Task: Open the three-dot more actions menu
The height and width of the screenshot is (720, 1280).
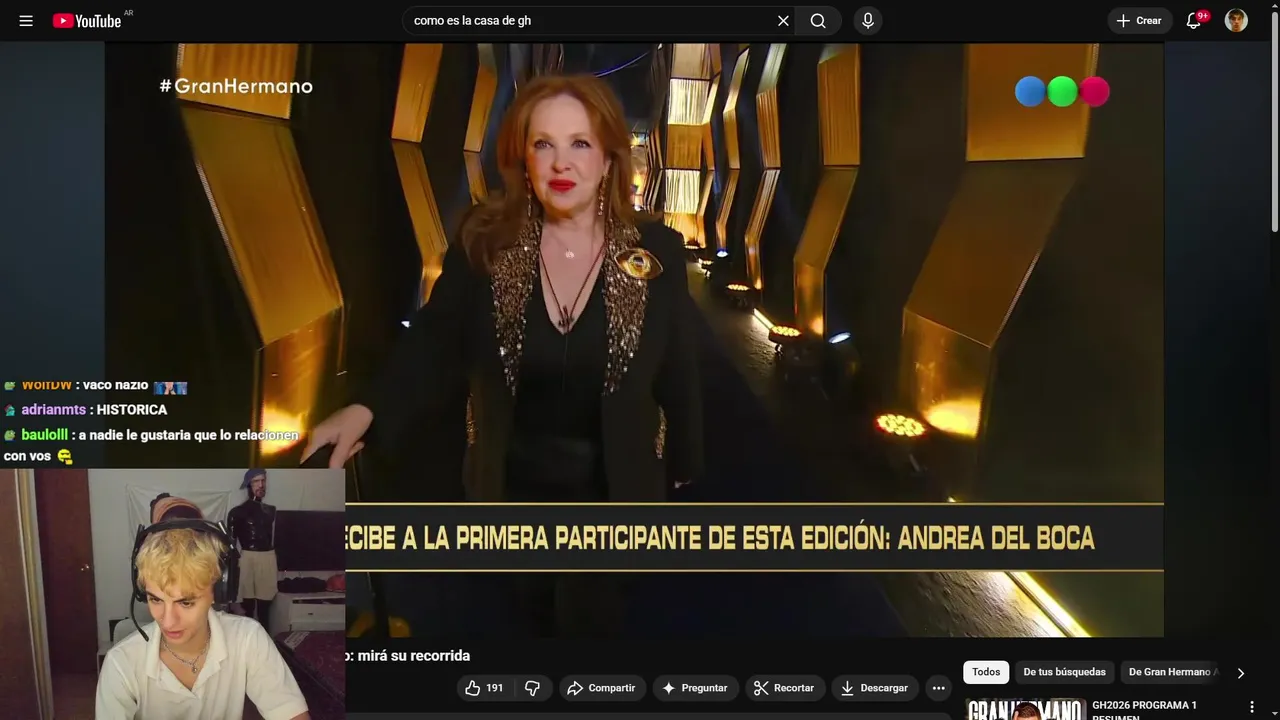Action: coord(938,688)
